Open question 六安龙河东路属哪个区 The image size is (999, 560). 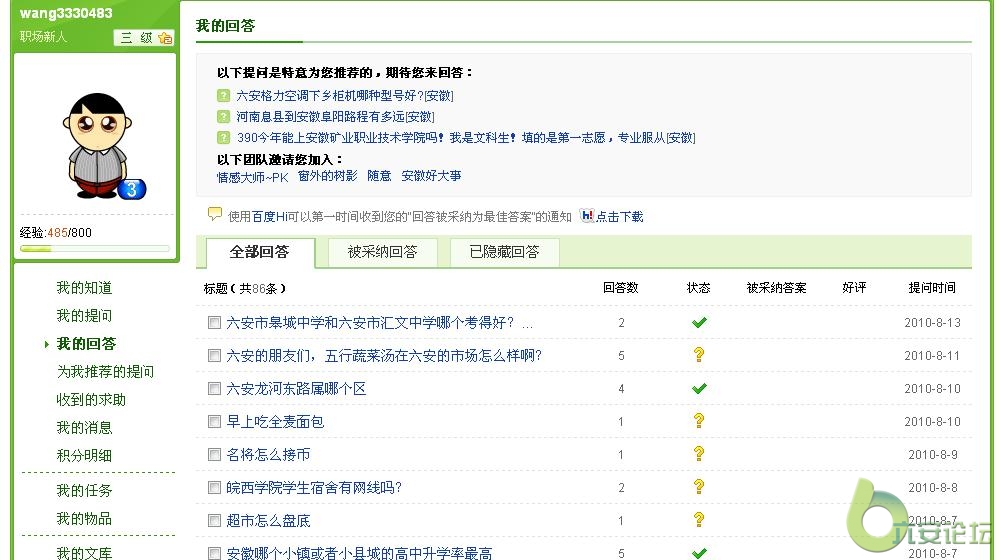tap(296, 389)
